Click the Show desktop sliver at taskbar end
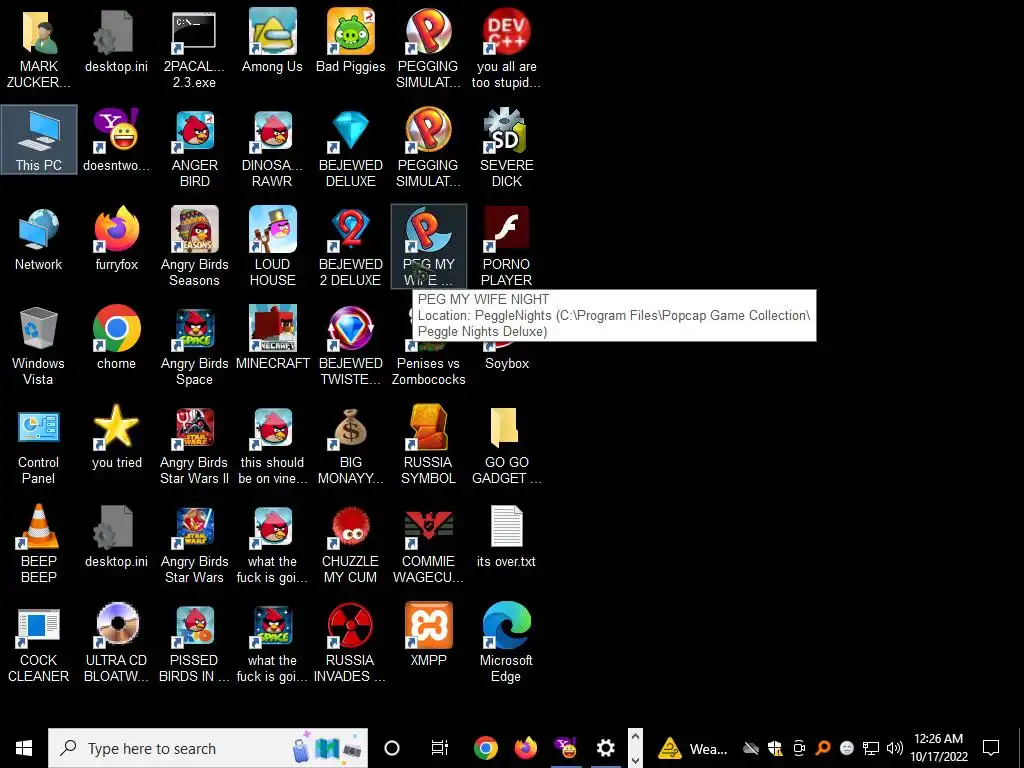Screen dimensions: 1024x768 tap(1021, 748)
